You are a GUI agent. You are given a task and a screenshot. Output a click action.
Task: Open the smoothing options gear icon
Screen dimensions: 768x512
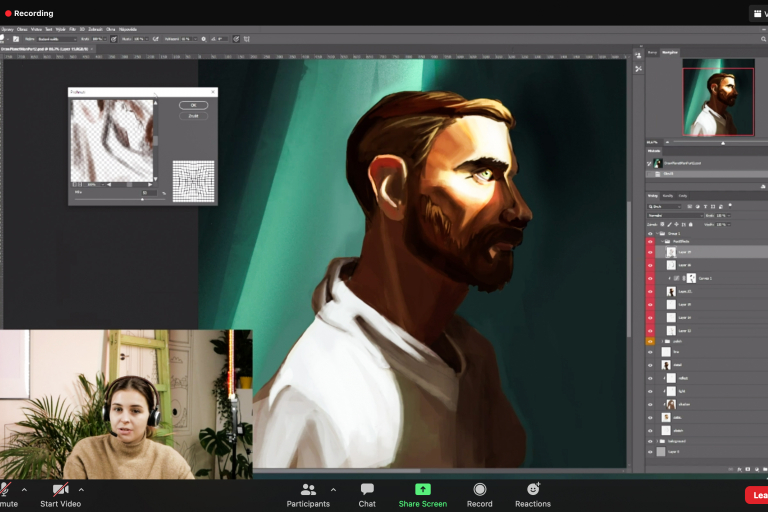click(x=203, y=39)
